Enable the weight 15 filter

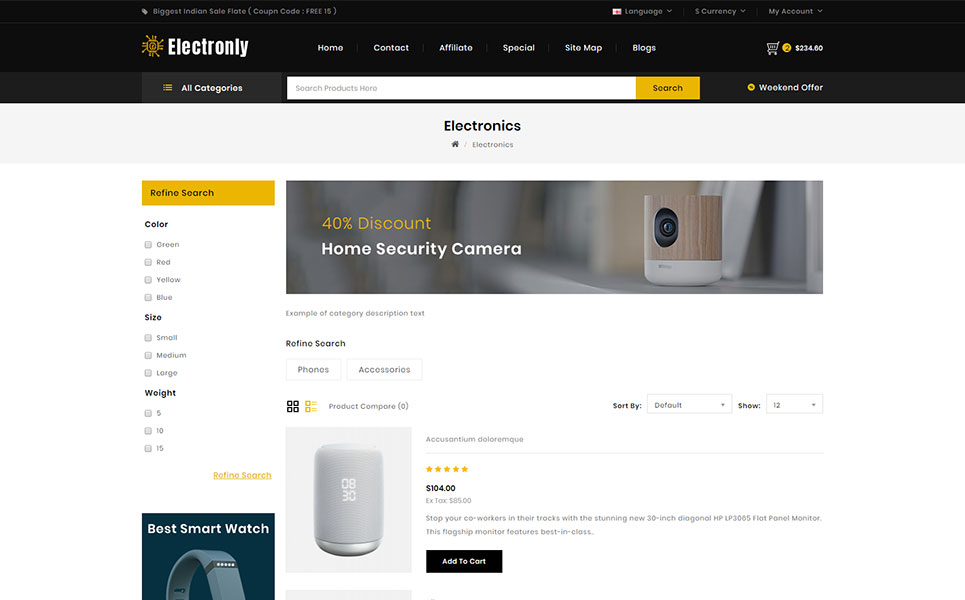(x=148, y=448)
